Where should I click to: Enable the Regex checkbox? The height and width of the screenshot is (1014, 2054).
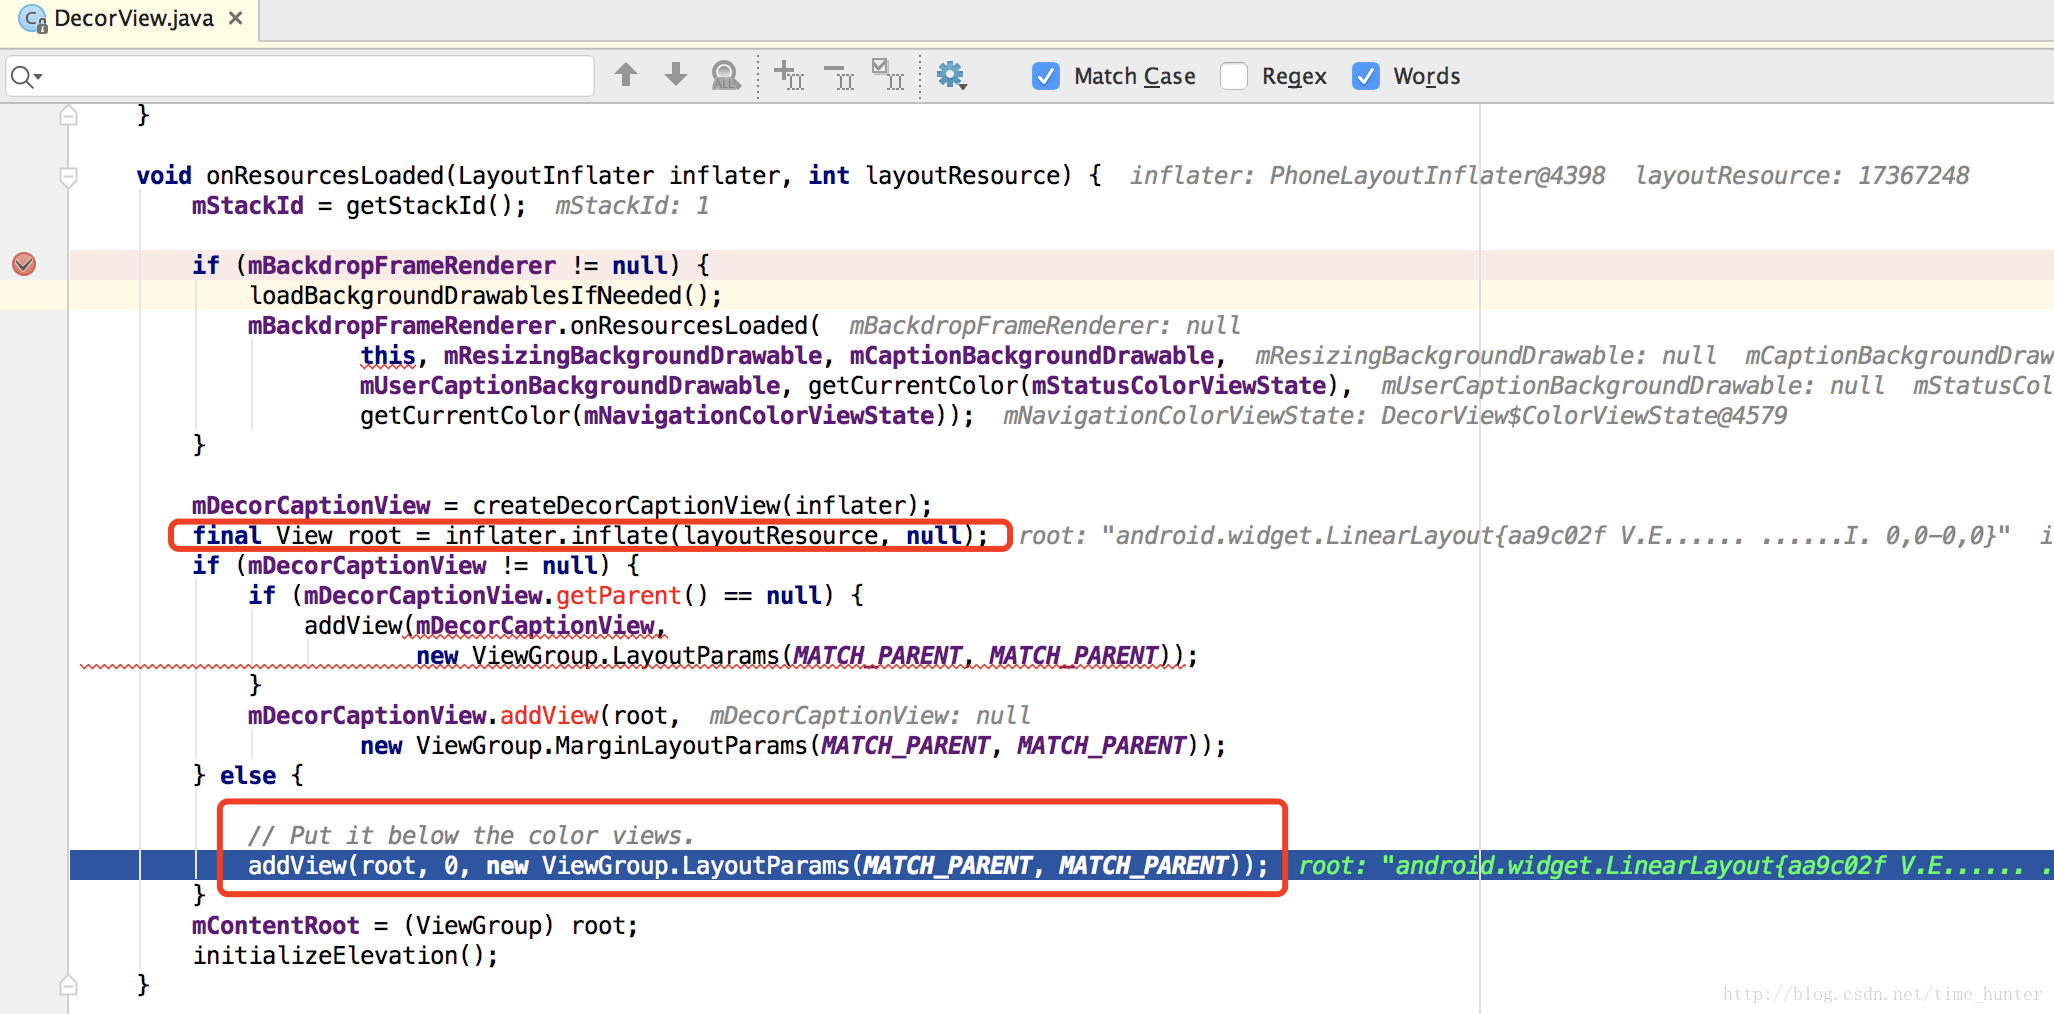[1234, 76]
